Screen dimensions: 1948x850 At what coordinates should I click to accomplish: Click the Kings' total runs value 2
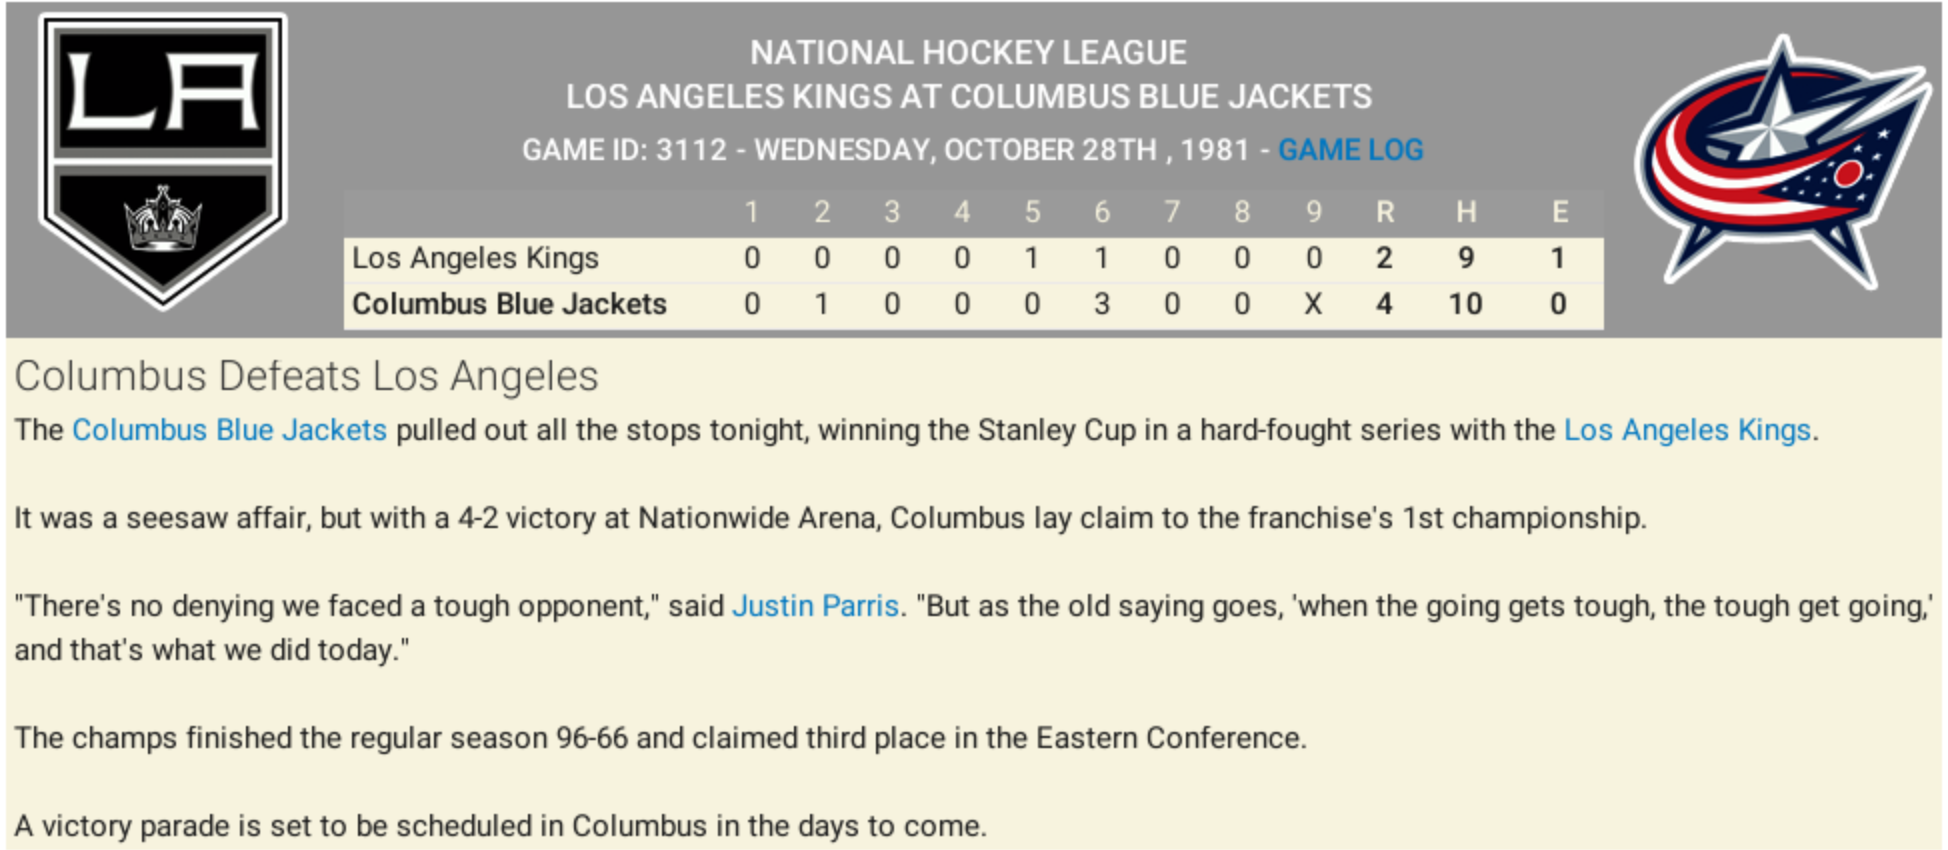[1385, 258]
